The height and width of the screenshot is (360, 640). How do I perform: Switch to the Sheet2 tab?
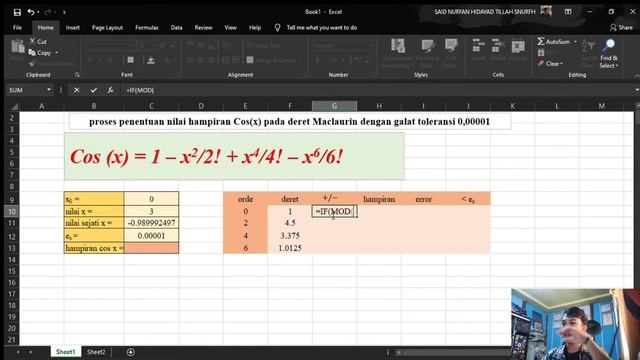tap(96, 352)
